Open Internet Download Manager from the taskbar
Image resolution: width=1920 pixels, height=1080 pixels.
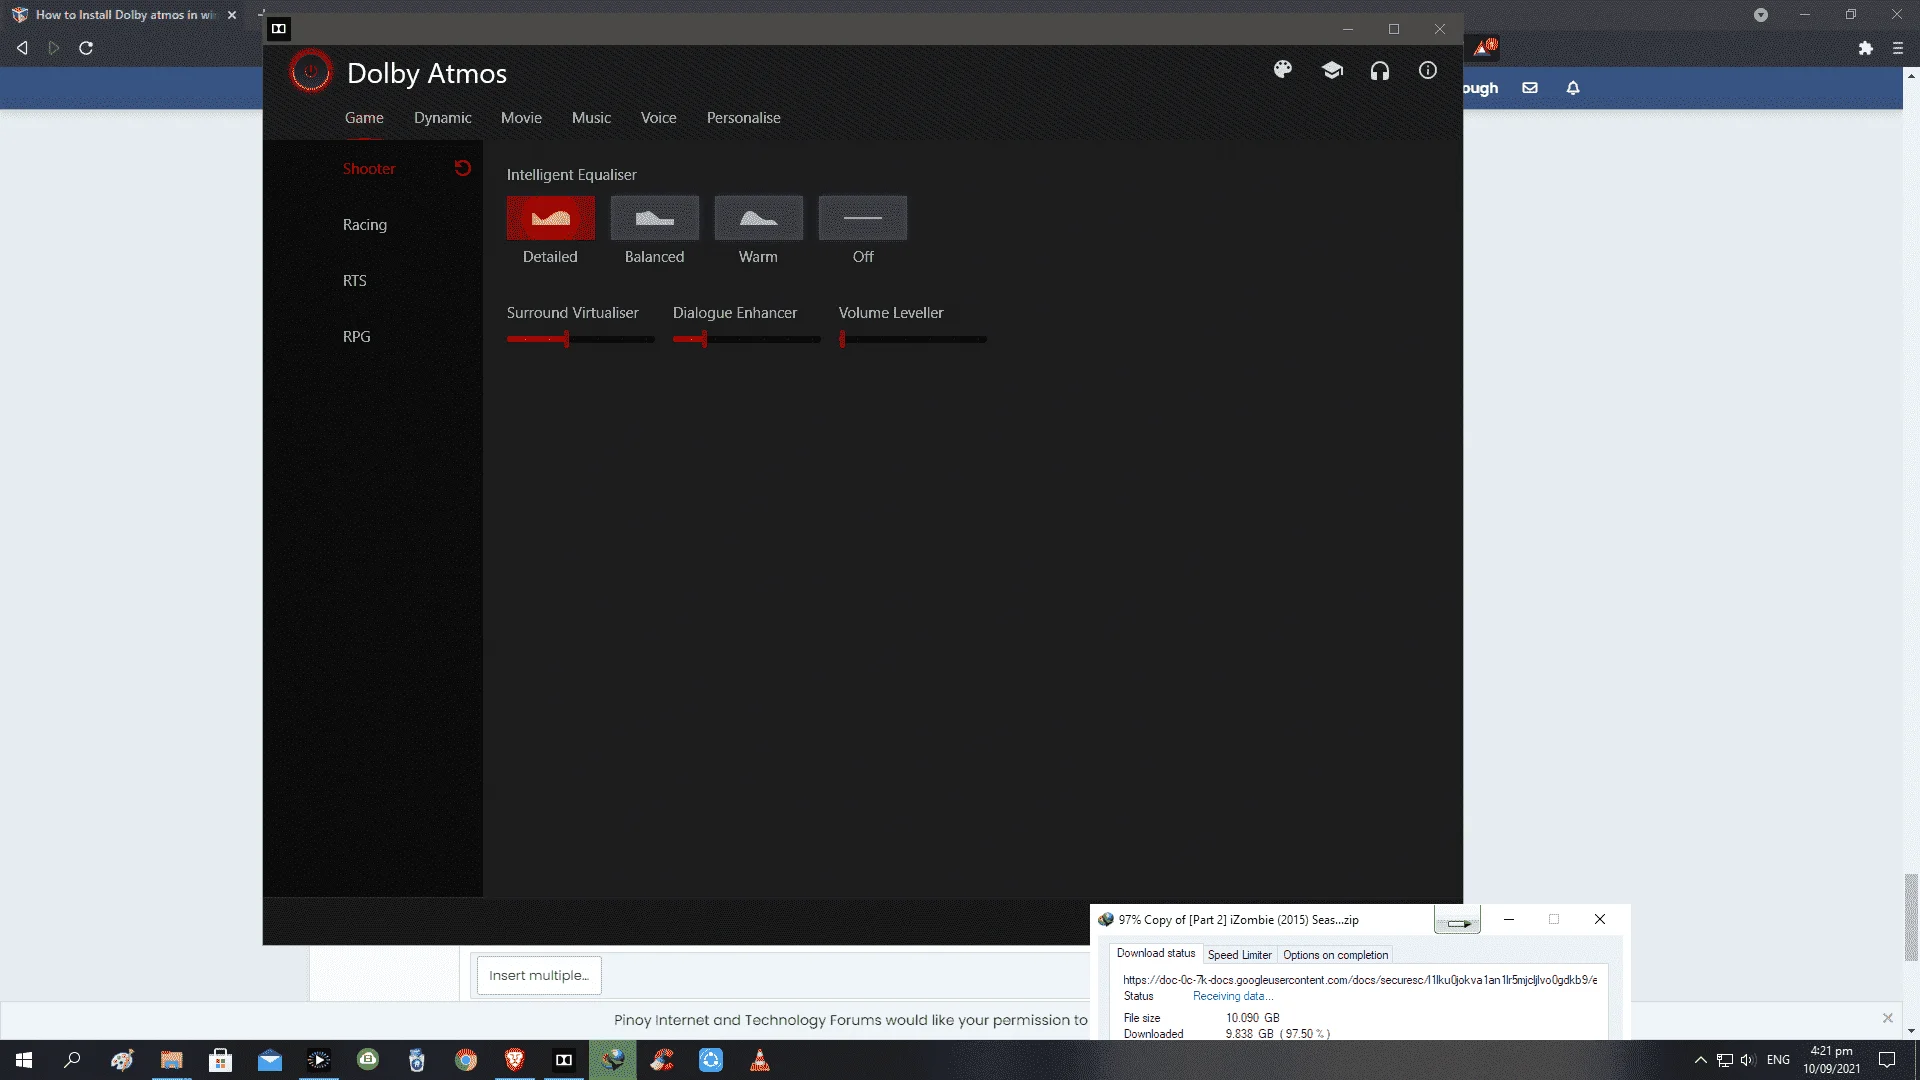click(x=613, y=1060)
